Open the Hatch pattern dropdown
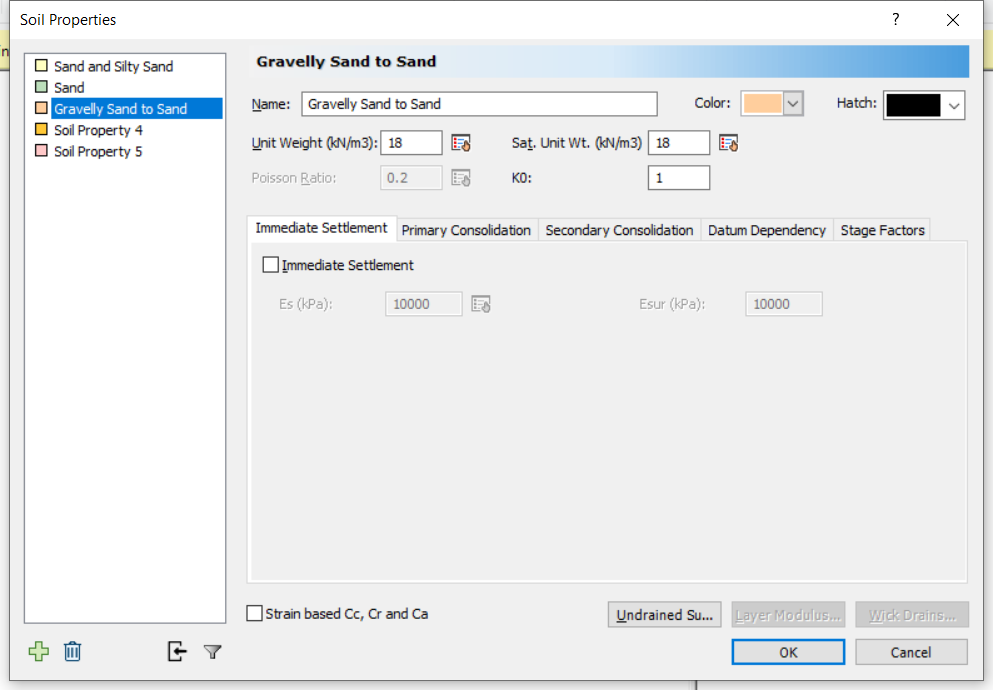Image resolution: width=993 pixels, height=690 pixels. tap(955, 103)
